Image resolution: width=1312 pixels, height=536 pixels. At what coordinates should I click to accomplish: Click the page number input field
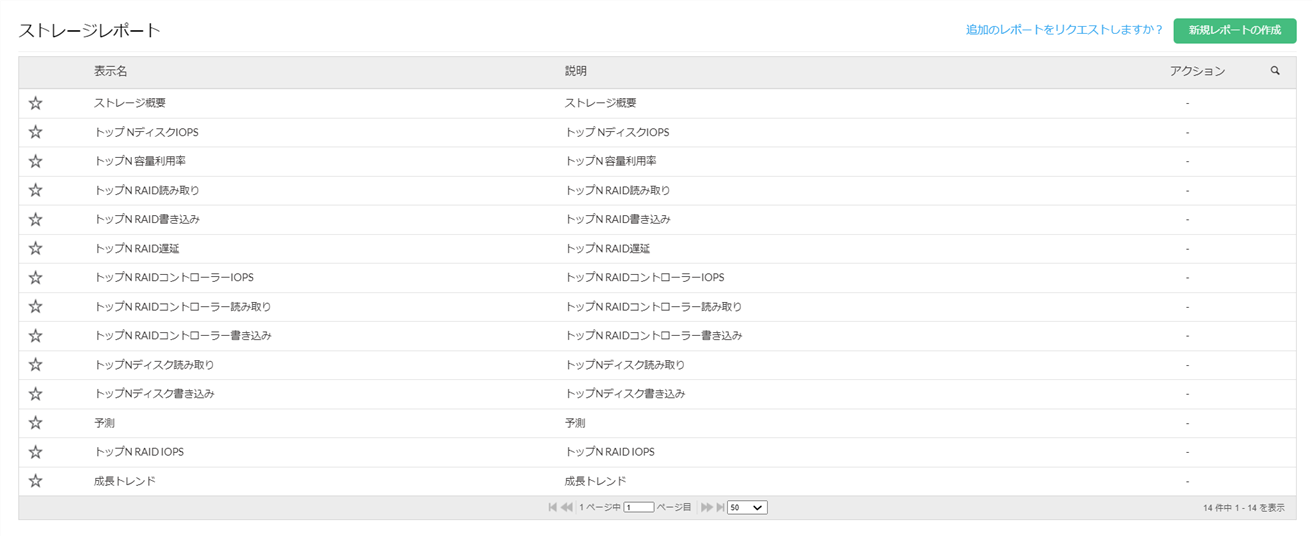pos(638,508)
